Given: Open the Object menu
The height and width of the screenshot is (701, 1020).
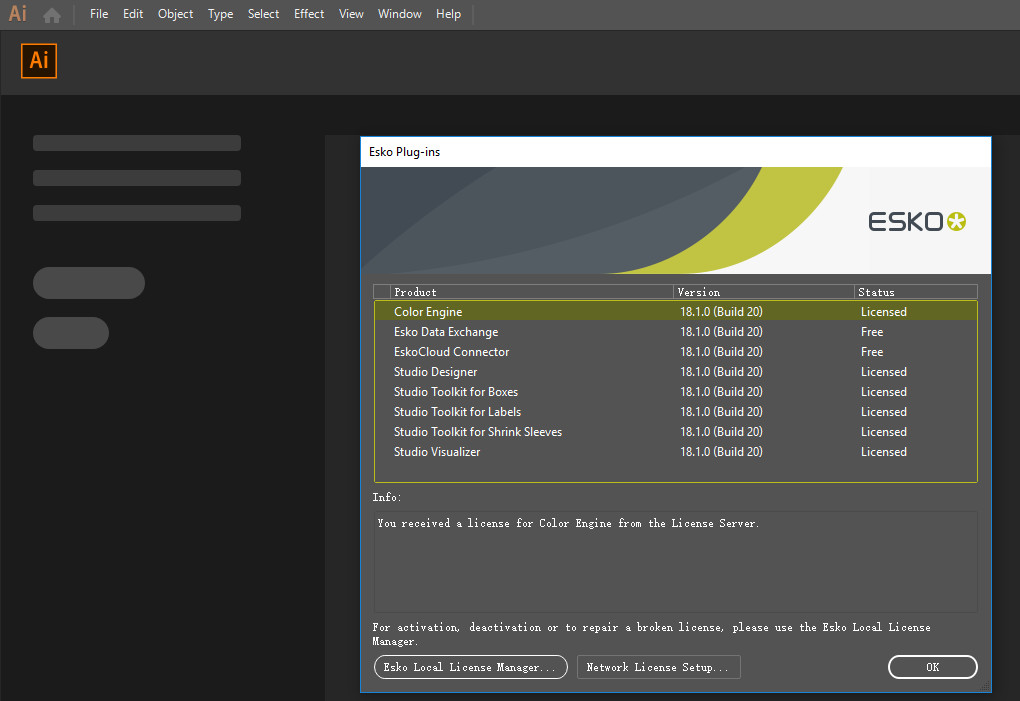Looking at the screenshot, I should pos(176,14).
